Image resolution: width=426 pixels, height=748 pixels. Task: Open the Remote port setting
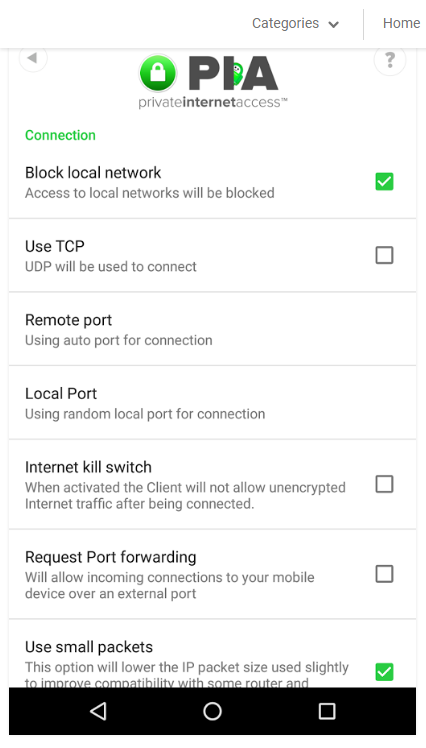(x=212, y=329)
